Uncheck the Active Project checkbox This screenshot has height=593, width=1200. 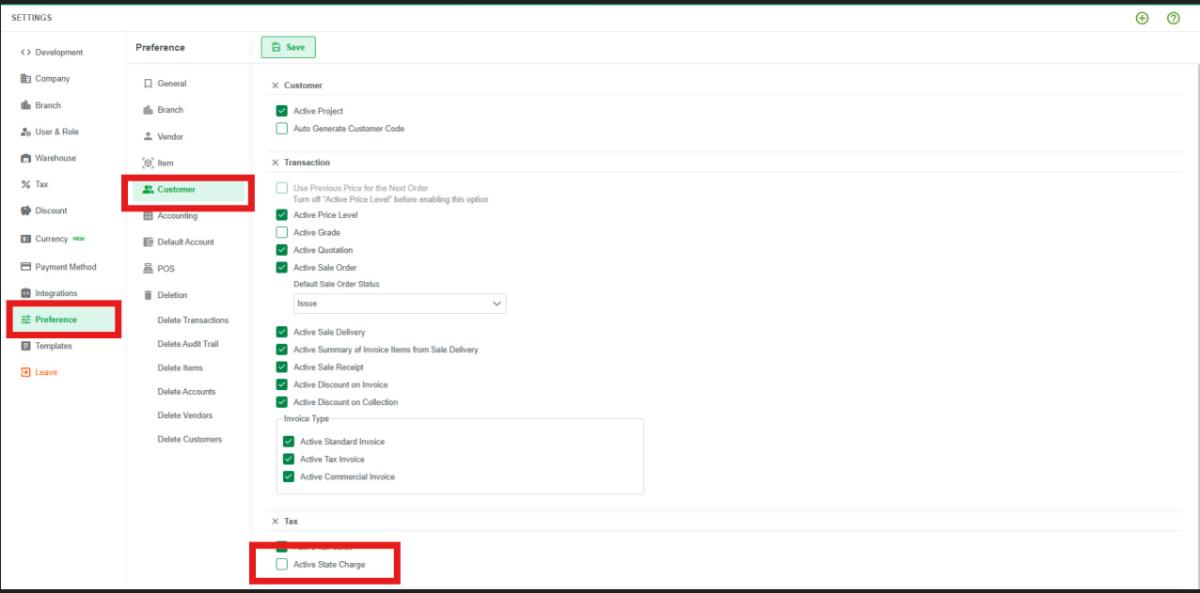282,111
